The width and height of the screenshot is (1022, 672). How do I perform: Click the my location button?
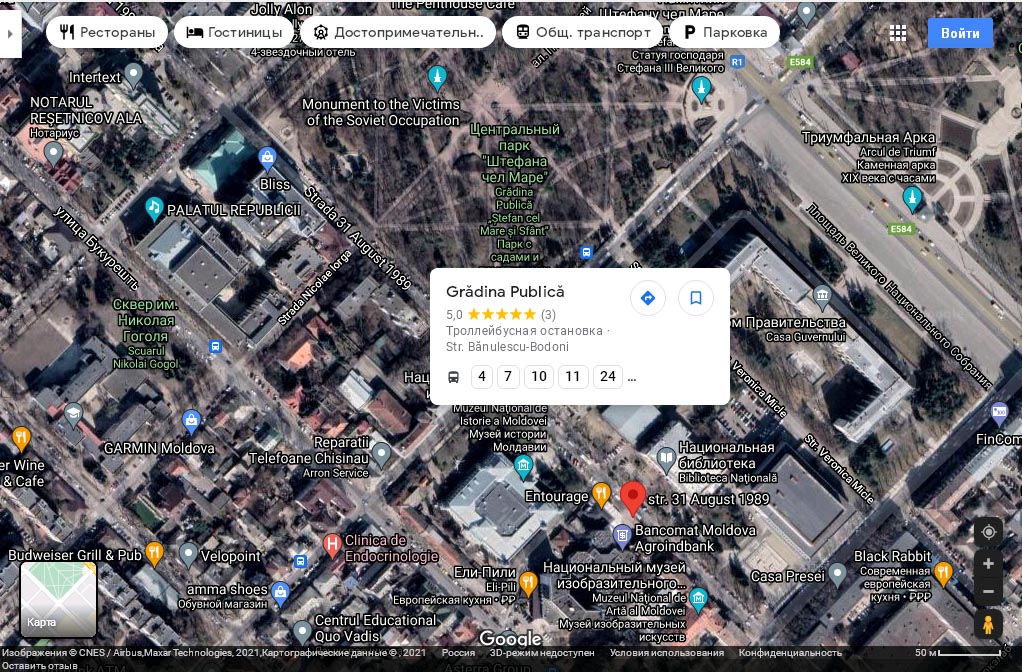tap(988, 532)
